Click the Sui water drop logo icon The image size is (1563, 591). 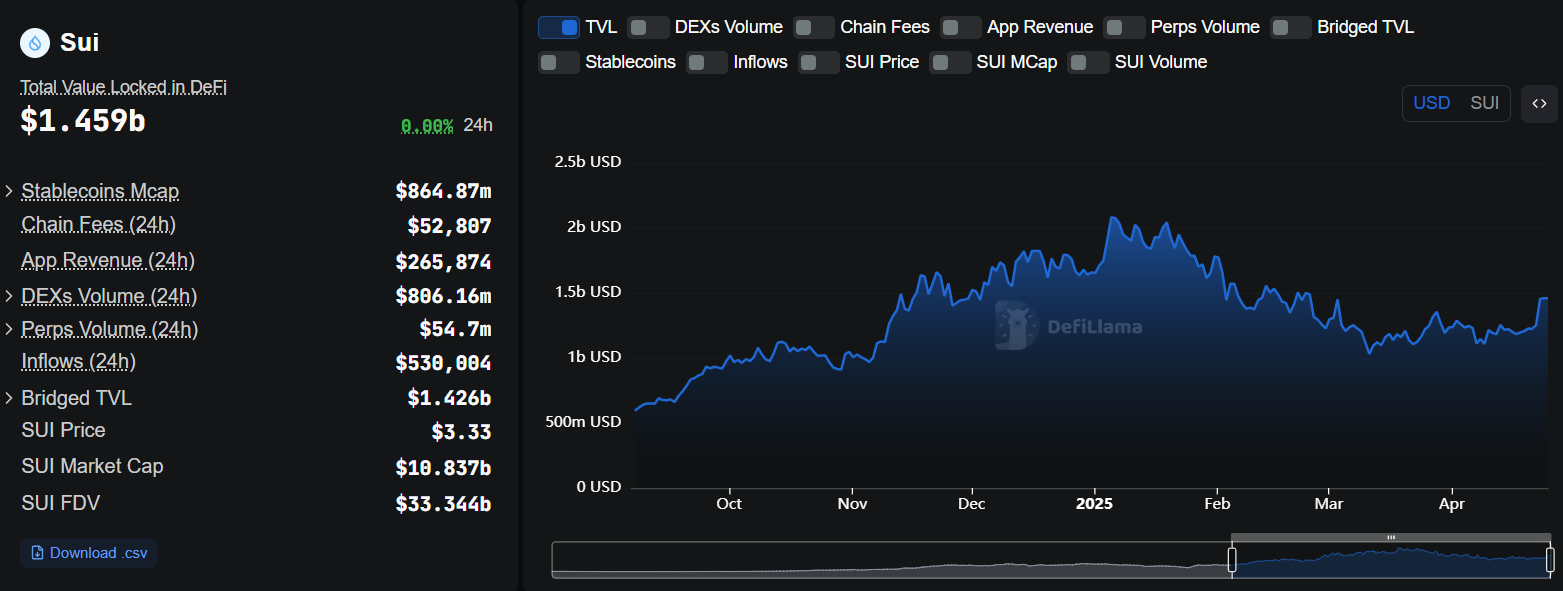tap(37, 43)
